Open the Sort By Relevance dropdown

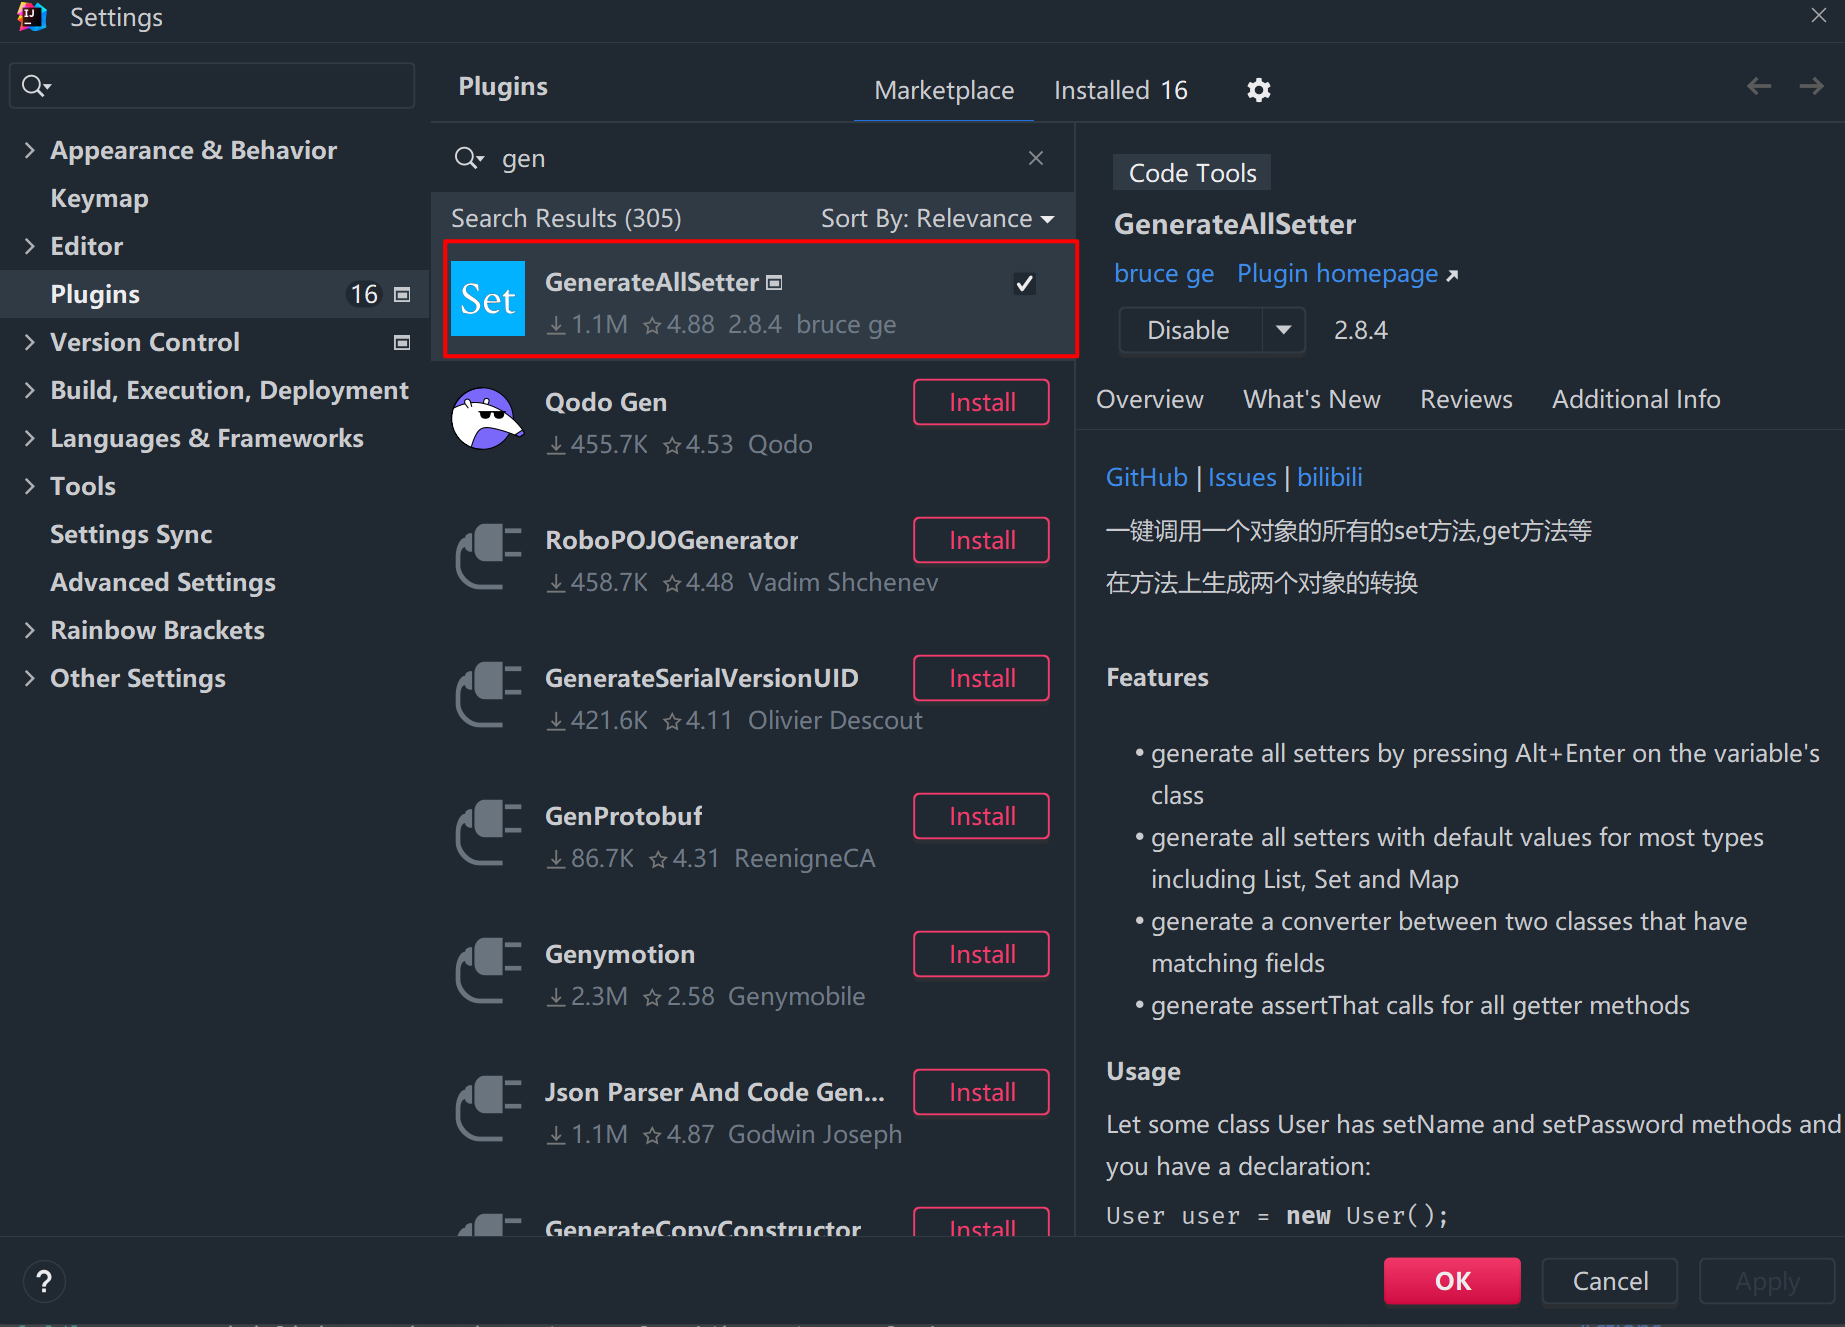point(937,218)
